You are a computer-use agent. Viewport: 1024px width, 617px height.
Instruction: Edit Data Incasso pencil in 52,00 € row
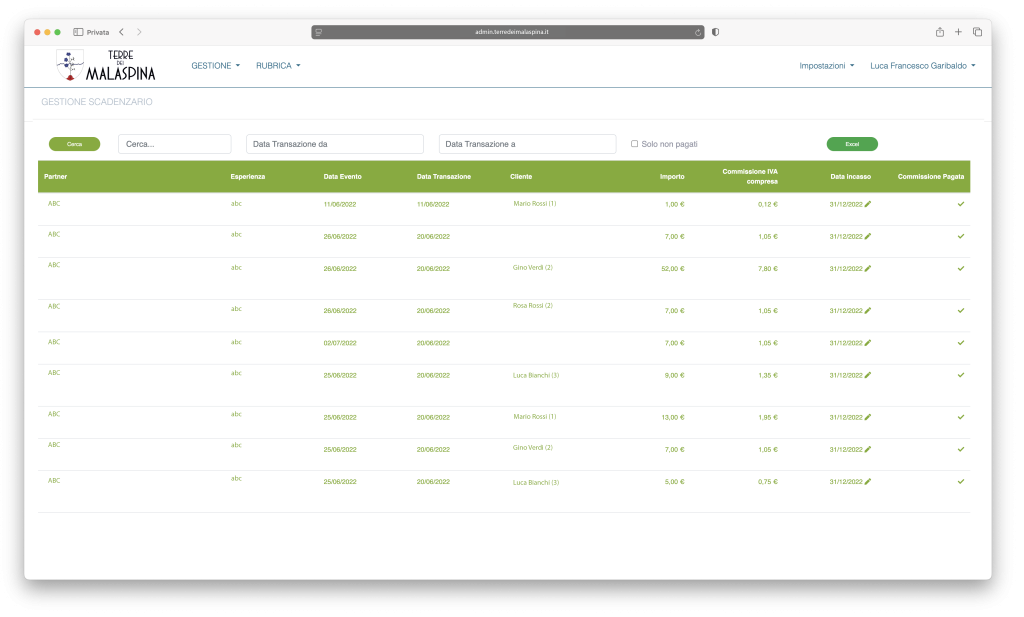point(868,268)
